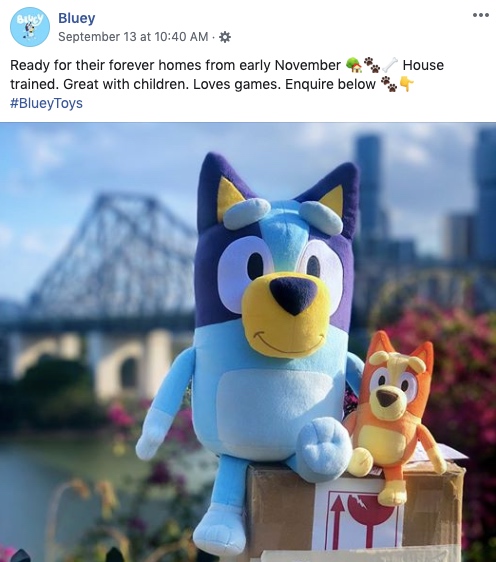Click the bone emoji in the post text
The height and width of the screenshot is (562, 496).
[390, 65]
